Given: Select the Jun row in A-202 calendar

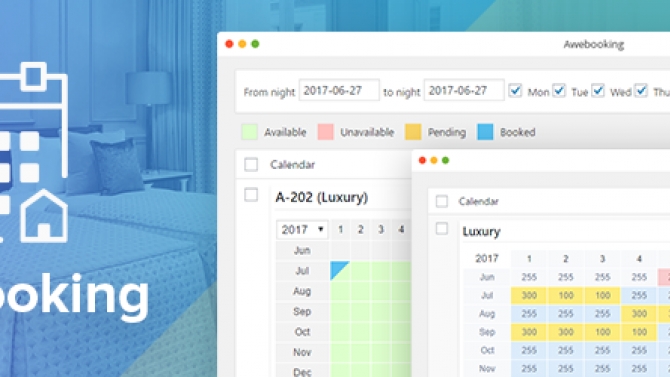Looking at the screenshot, I should pyautogui.click(x=302, y=250).
